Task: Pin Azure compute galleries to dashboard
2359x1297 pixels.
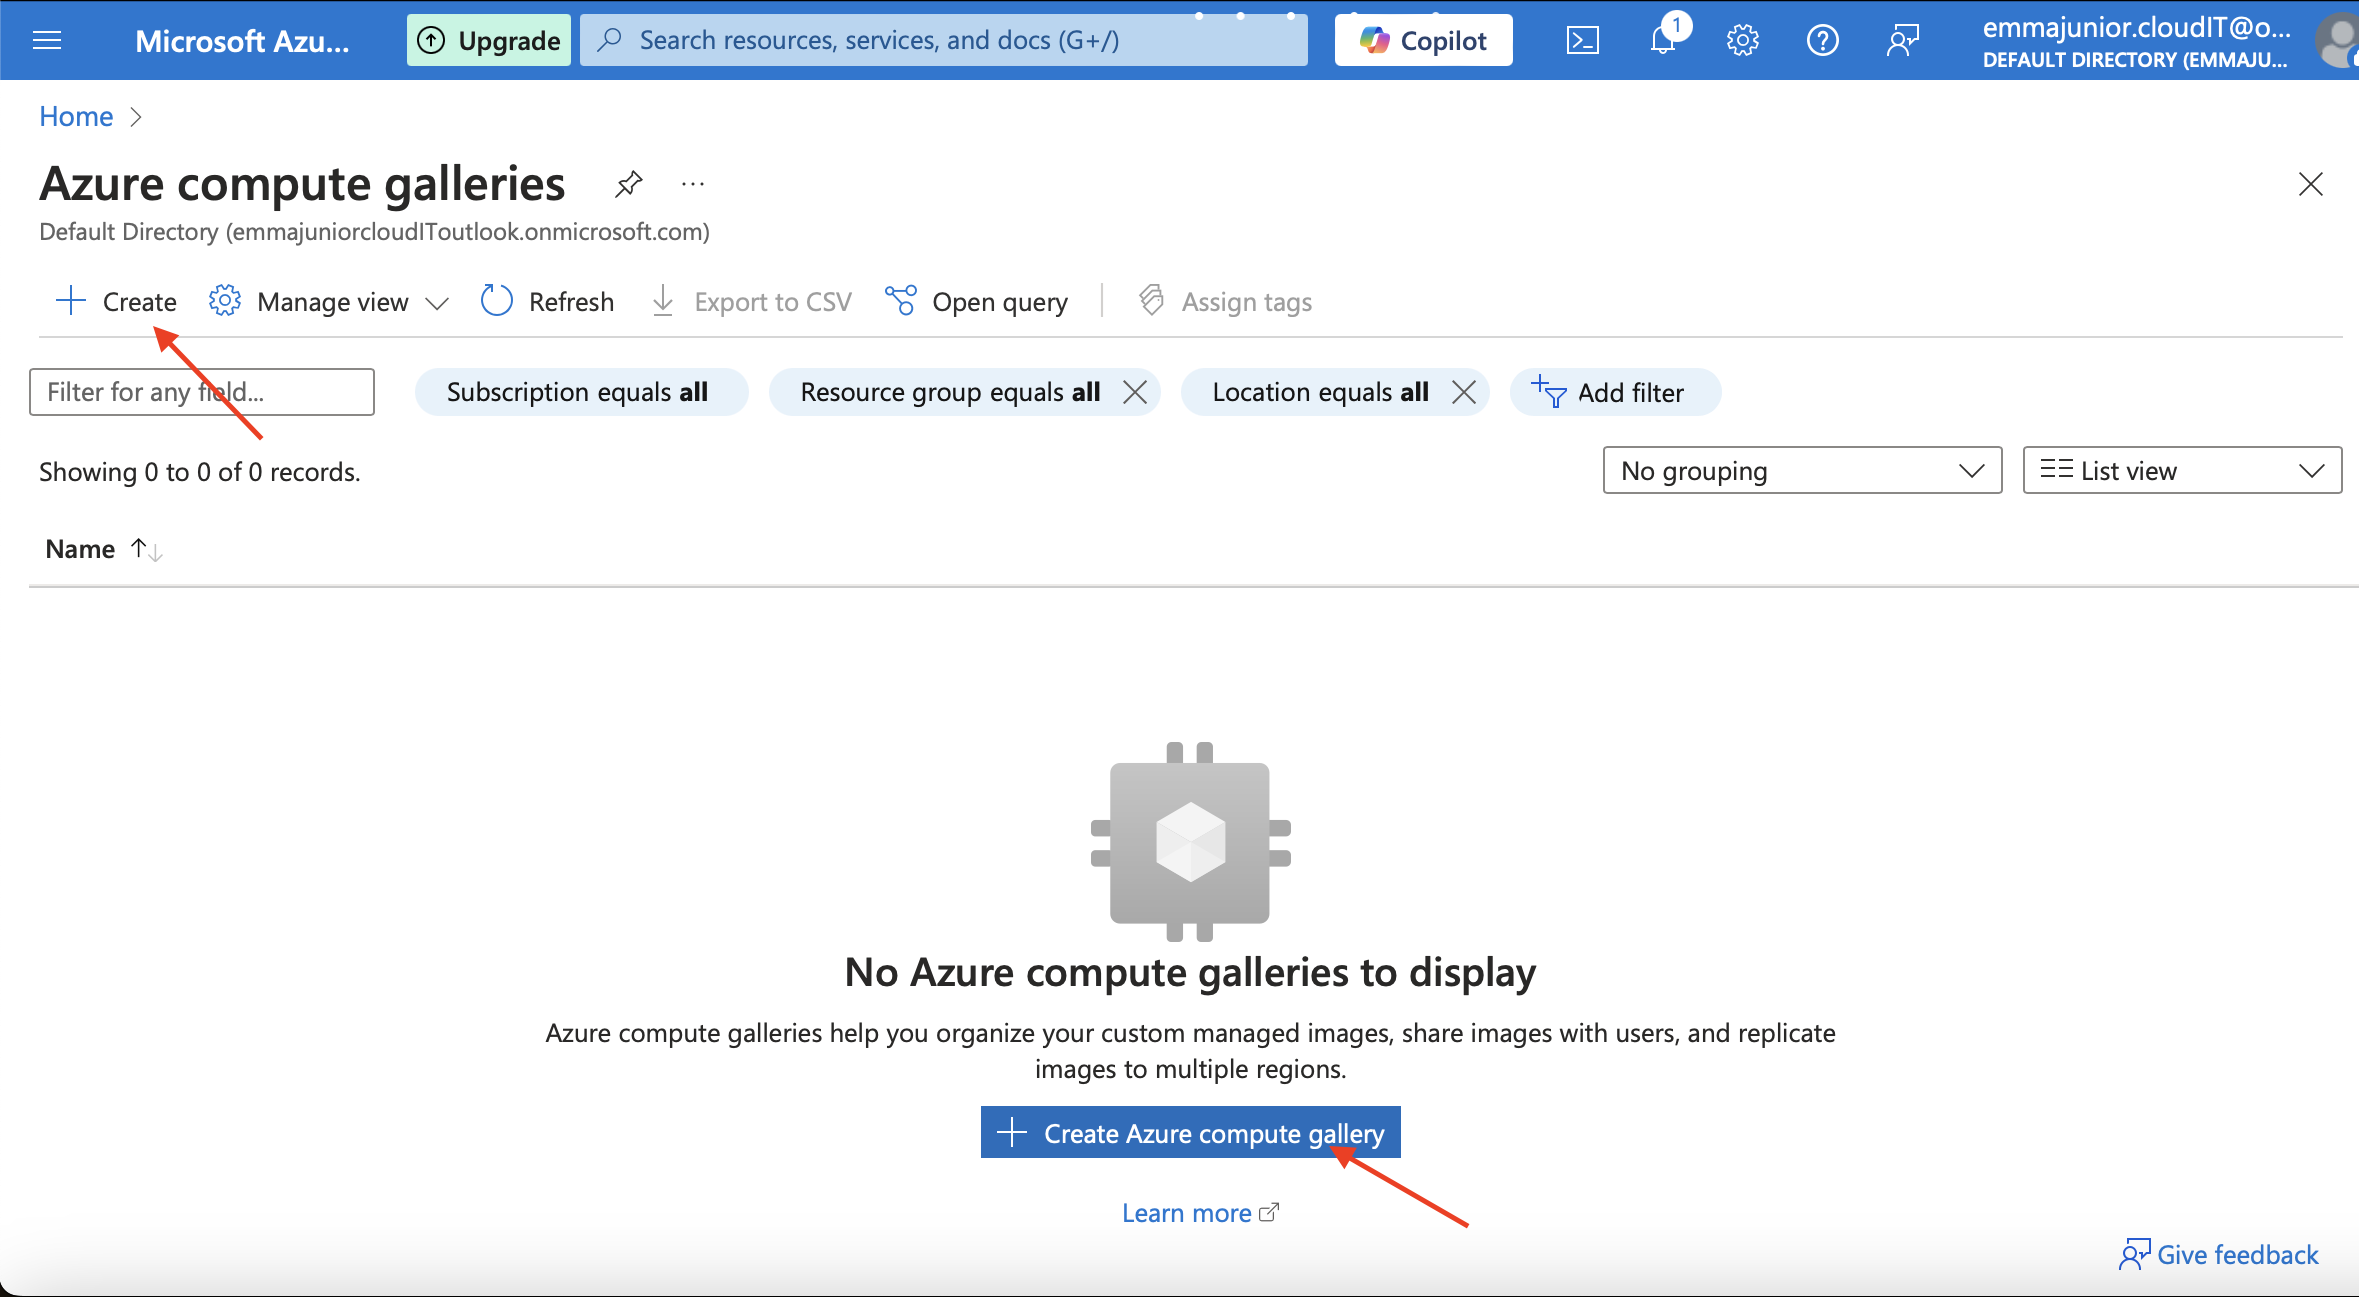Action: coord(628,184)
